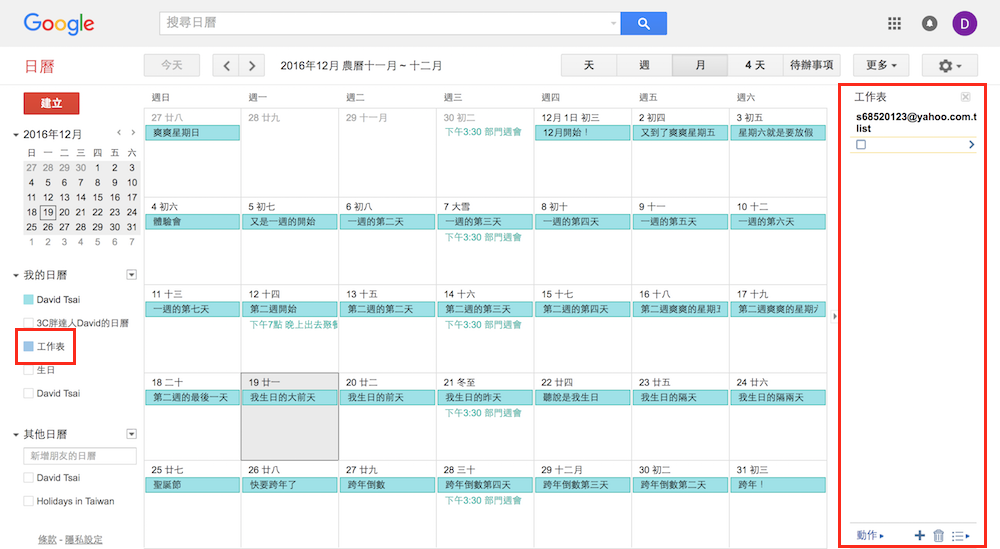
Task: Open the Google apps grid
Action: (x=894, y=23)
